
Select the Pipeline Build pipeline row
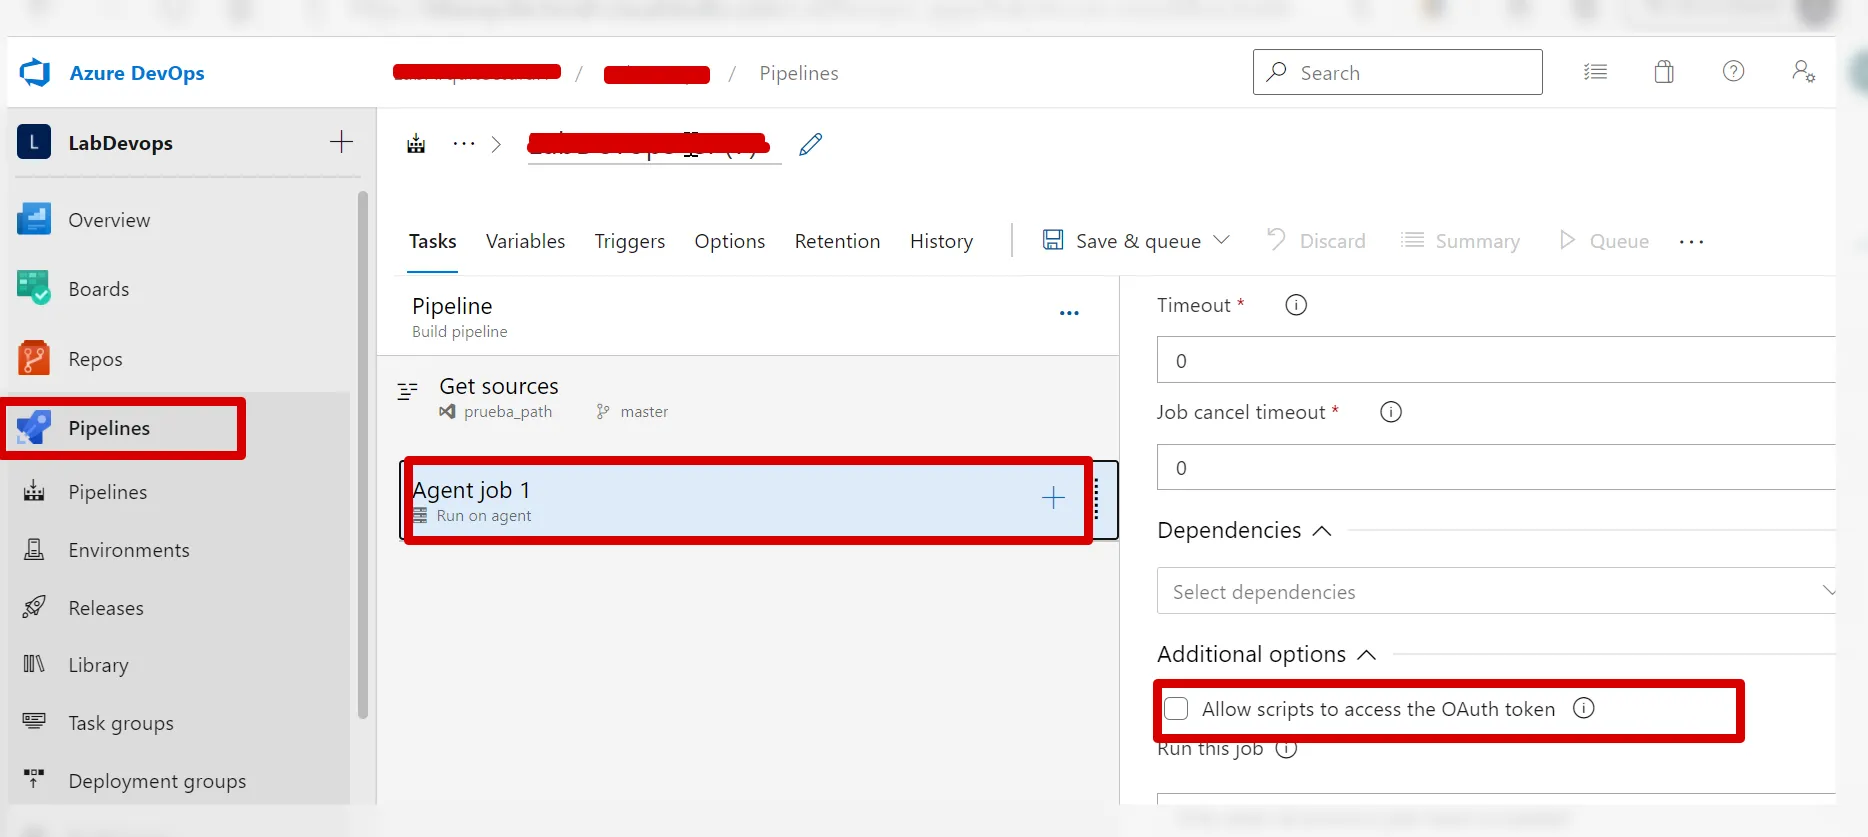[748, 316]
